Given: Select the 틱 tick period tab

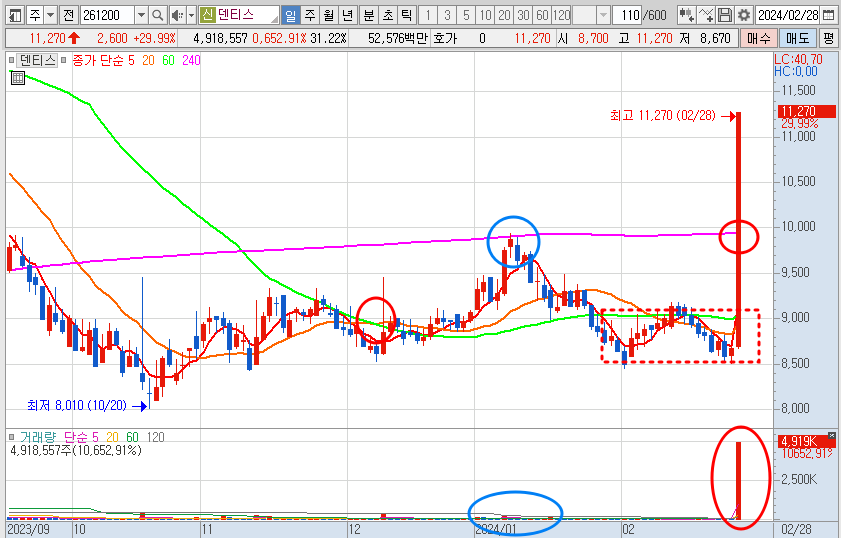Looking at the screenshot, I should pos(407,15).
